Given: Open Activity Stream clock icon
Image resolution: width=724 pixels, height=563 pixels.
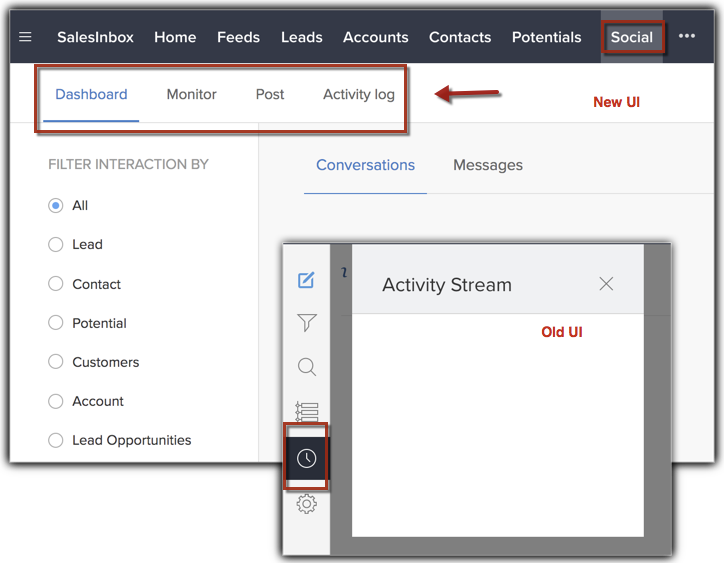Looking at the screenshot, I should (307, 458).
